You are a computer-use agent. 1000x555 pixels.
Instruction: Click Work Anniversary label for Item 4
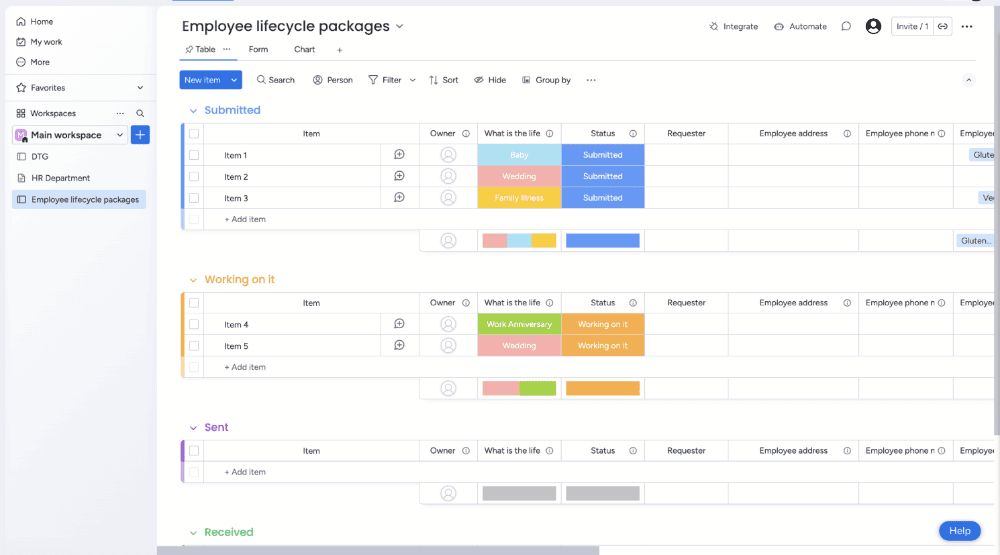pos(519,324)
